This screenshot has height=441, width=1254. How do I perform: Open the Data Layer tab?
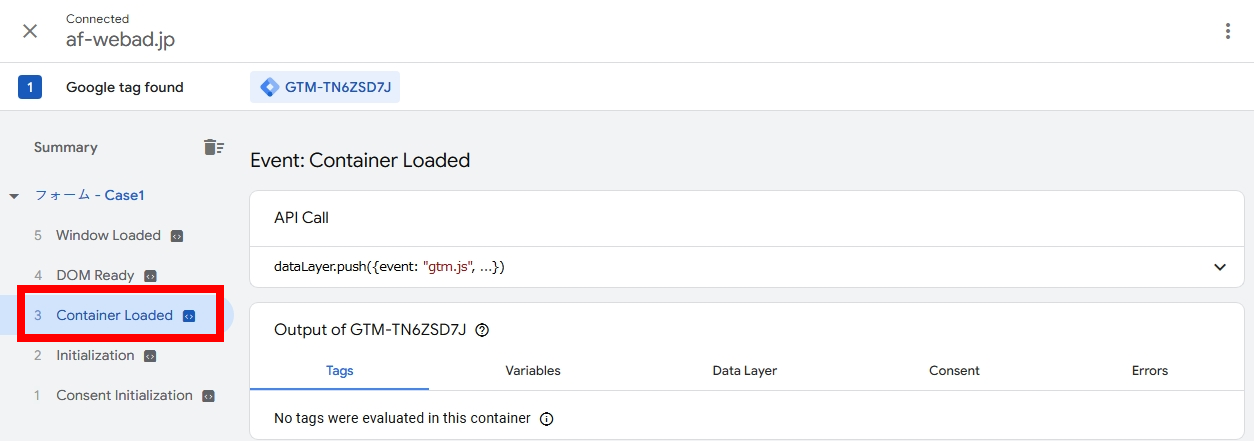pos(744,371)
